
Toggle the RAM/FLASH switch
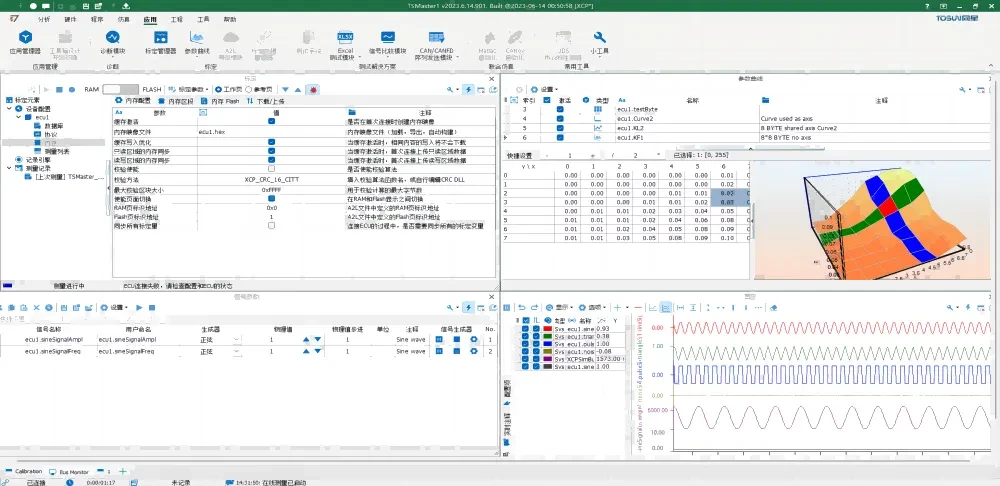120,89
